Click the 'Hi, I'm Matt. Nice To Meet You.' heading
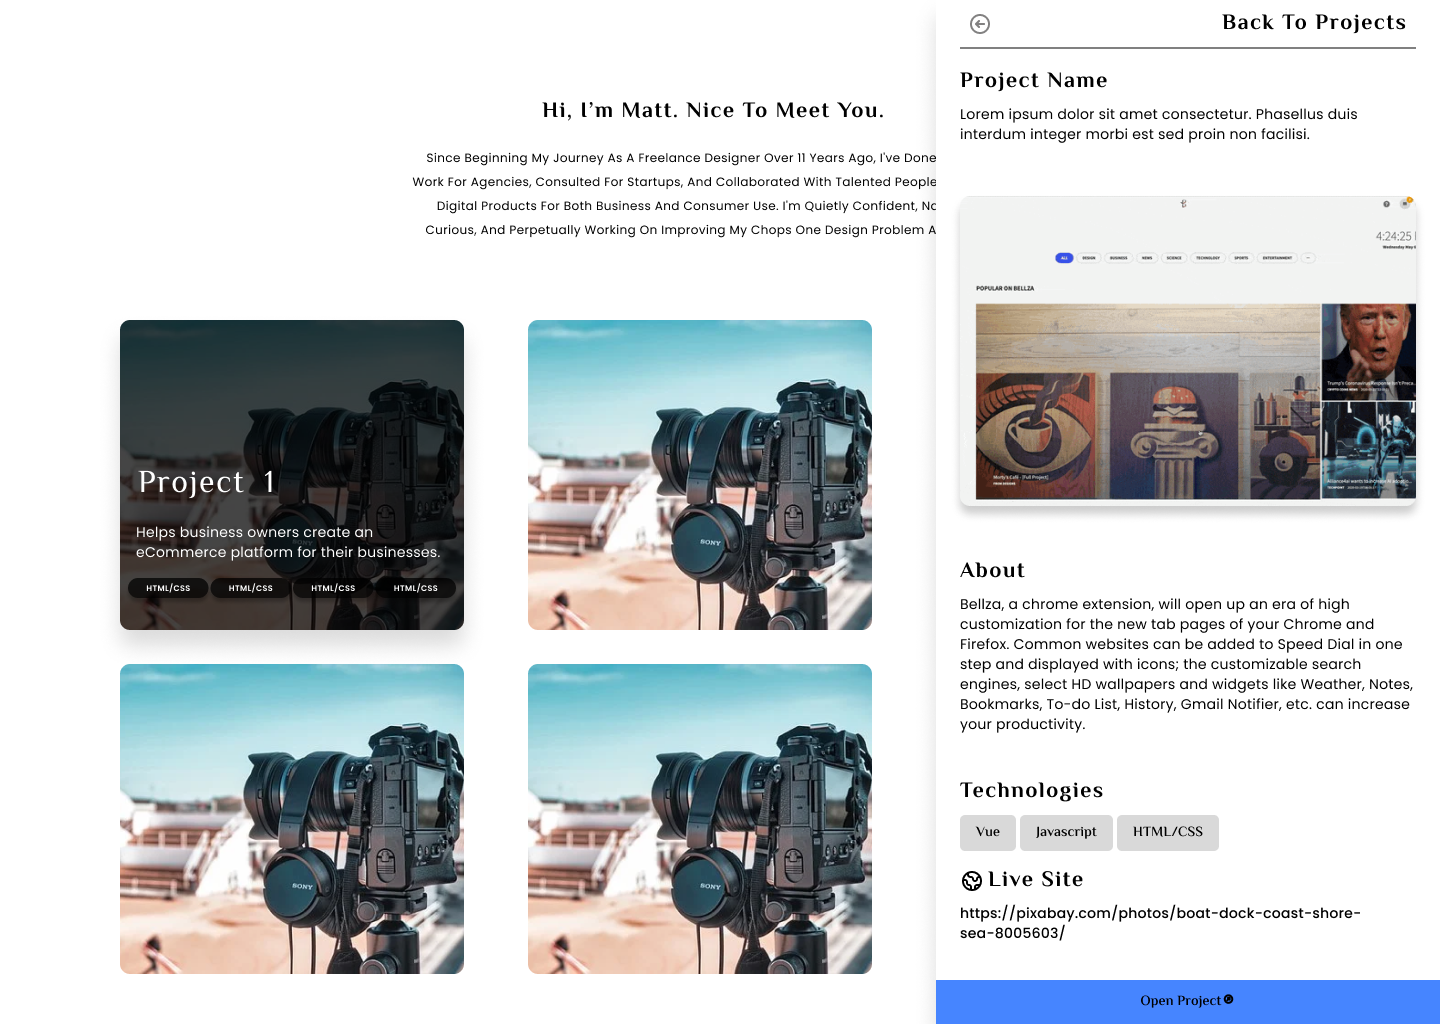This screenshot has height=1024, width=1440. tap(713, 110)
